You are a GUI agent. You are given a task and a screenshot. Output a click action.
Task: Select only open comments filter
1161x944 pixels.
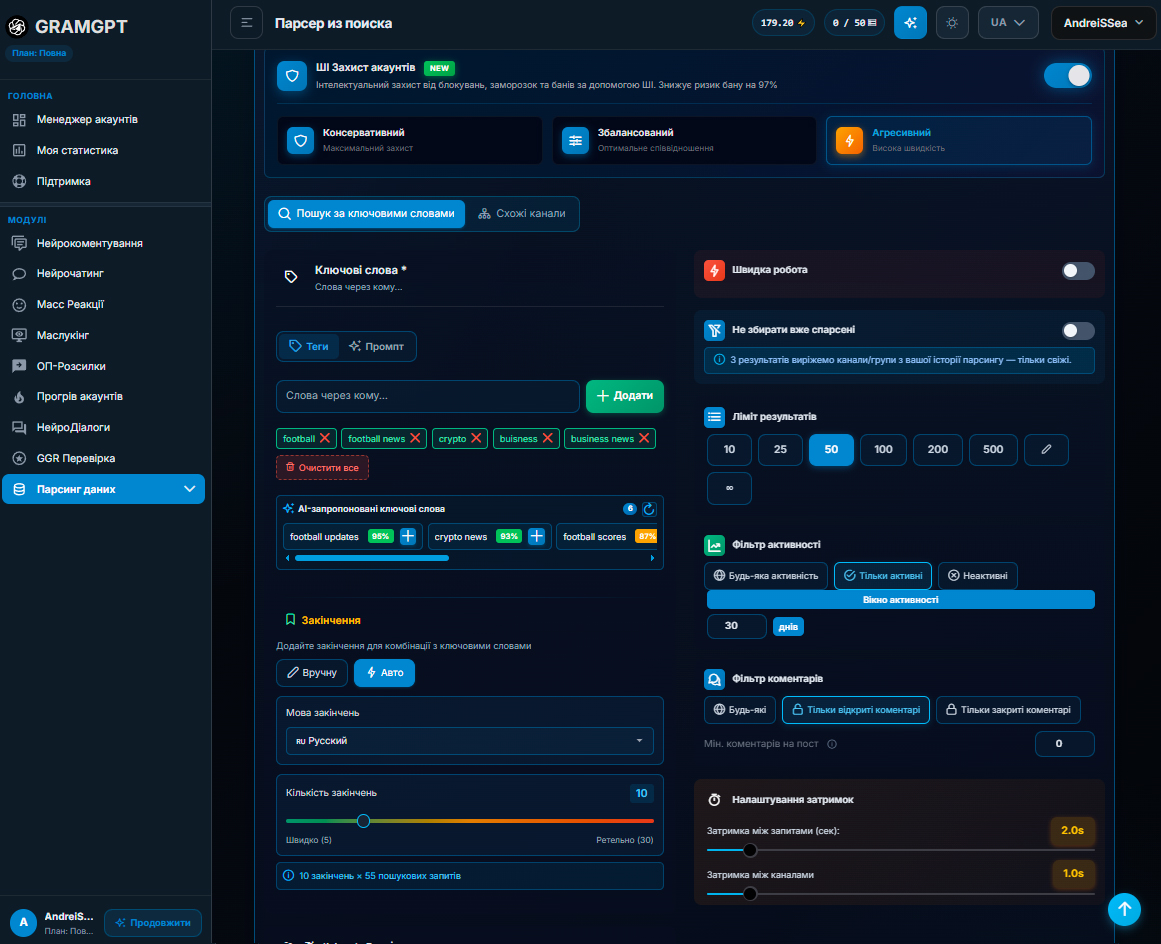point(856,710)
